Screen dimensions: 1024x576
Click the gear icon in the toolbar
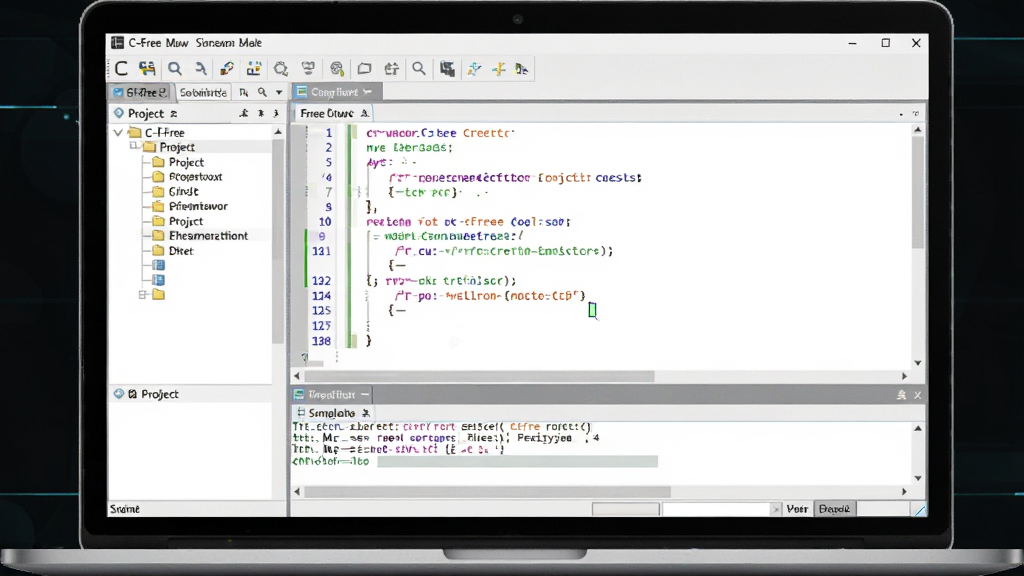click(281, 69)
